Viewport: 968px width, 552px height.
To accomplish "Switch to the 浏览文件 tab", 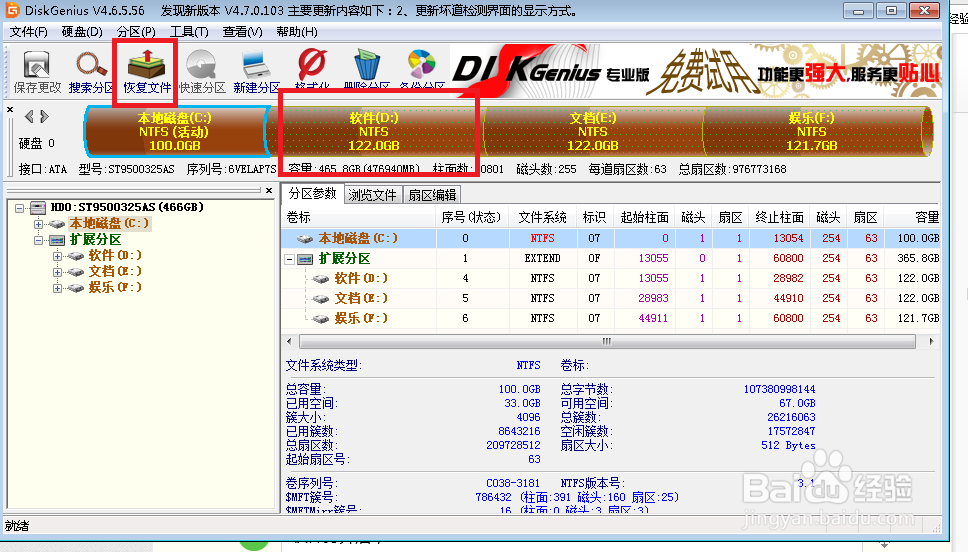I will point(372,195).
